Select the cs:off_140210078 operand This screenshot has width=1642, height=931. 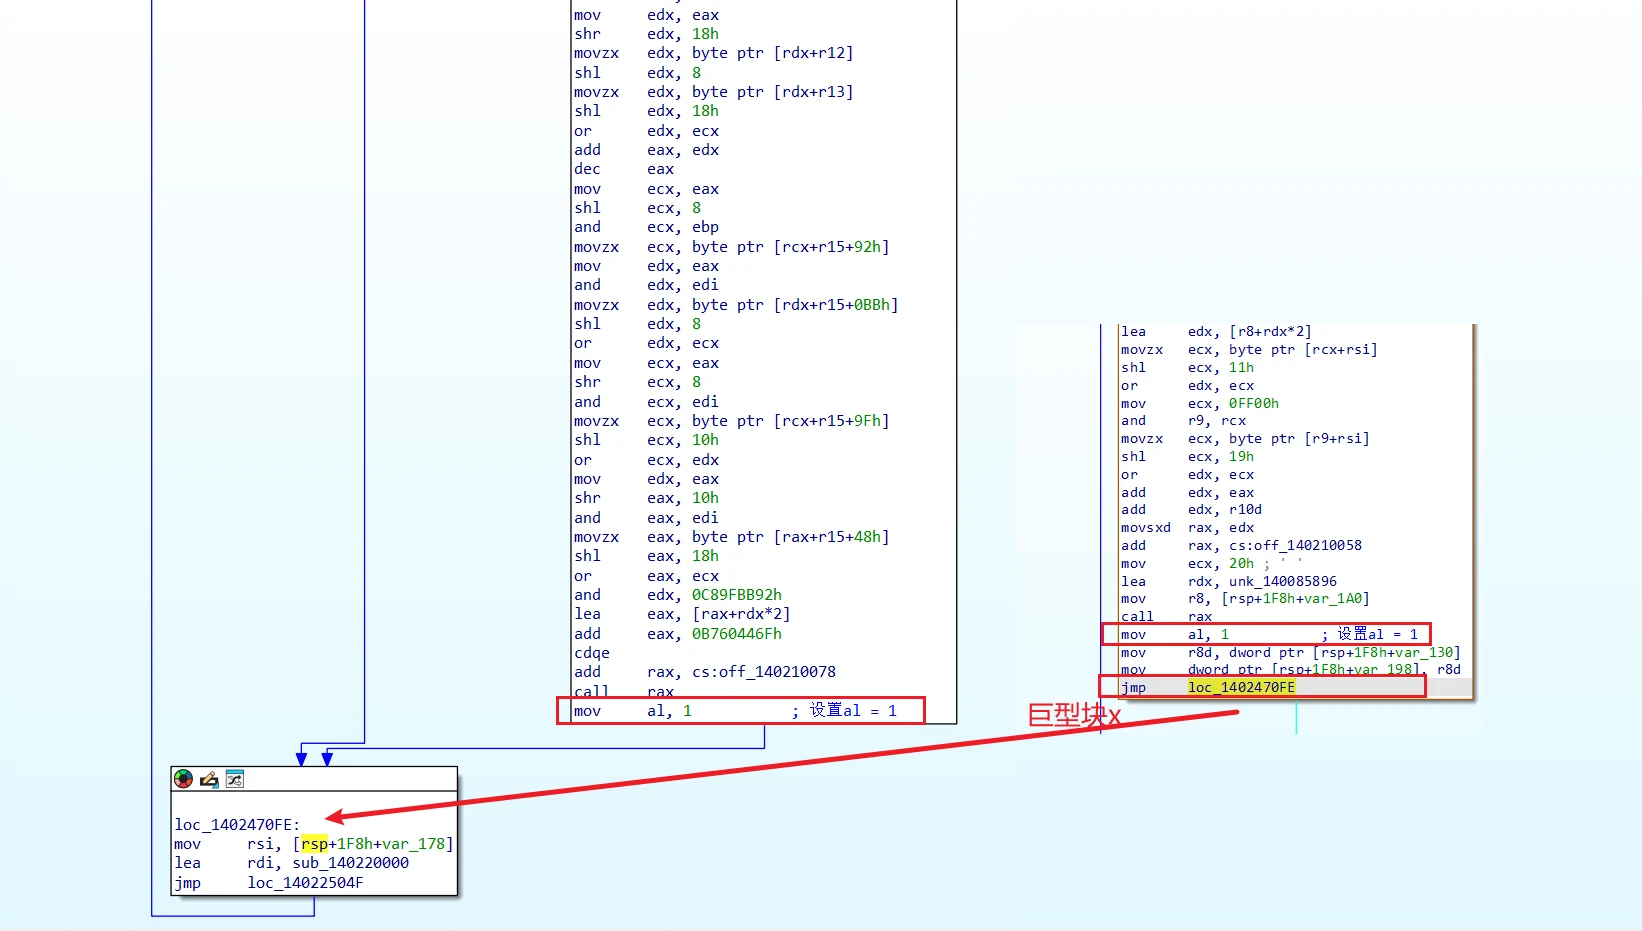coord(764,672)
